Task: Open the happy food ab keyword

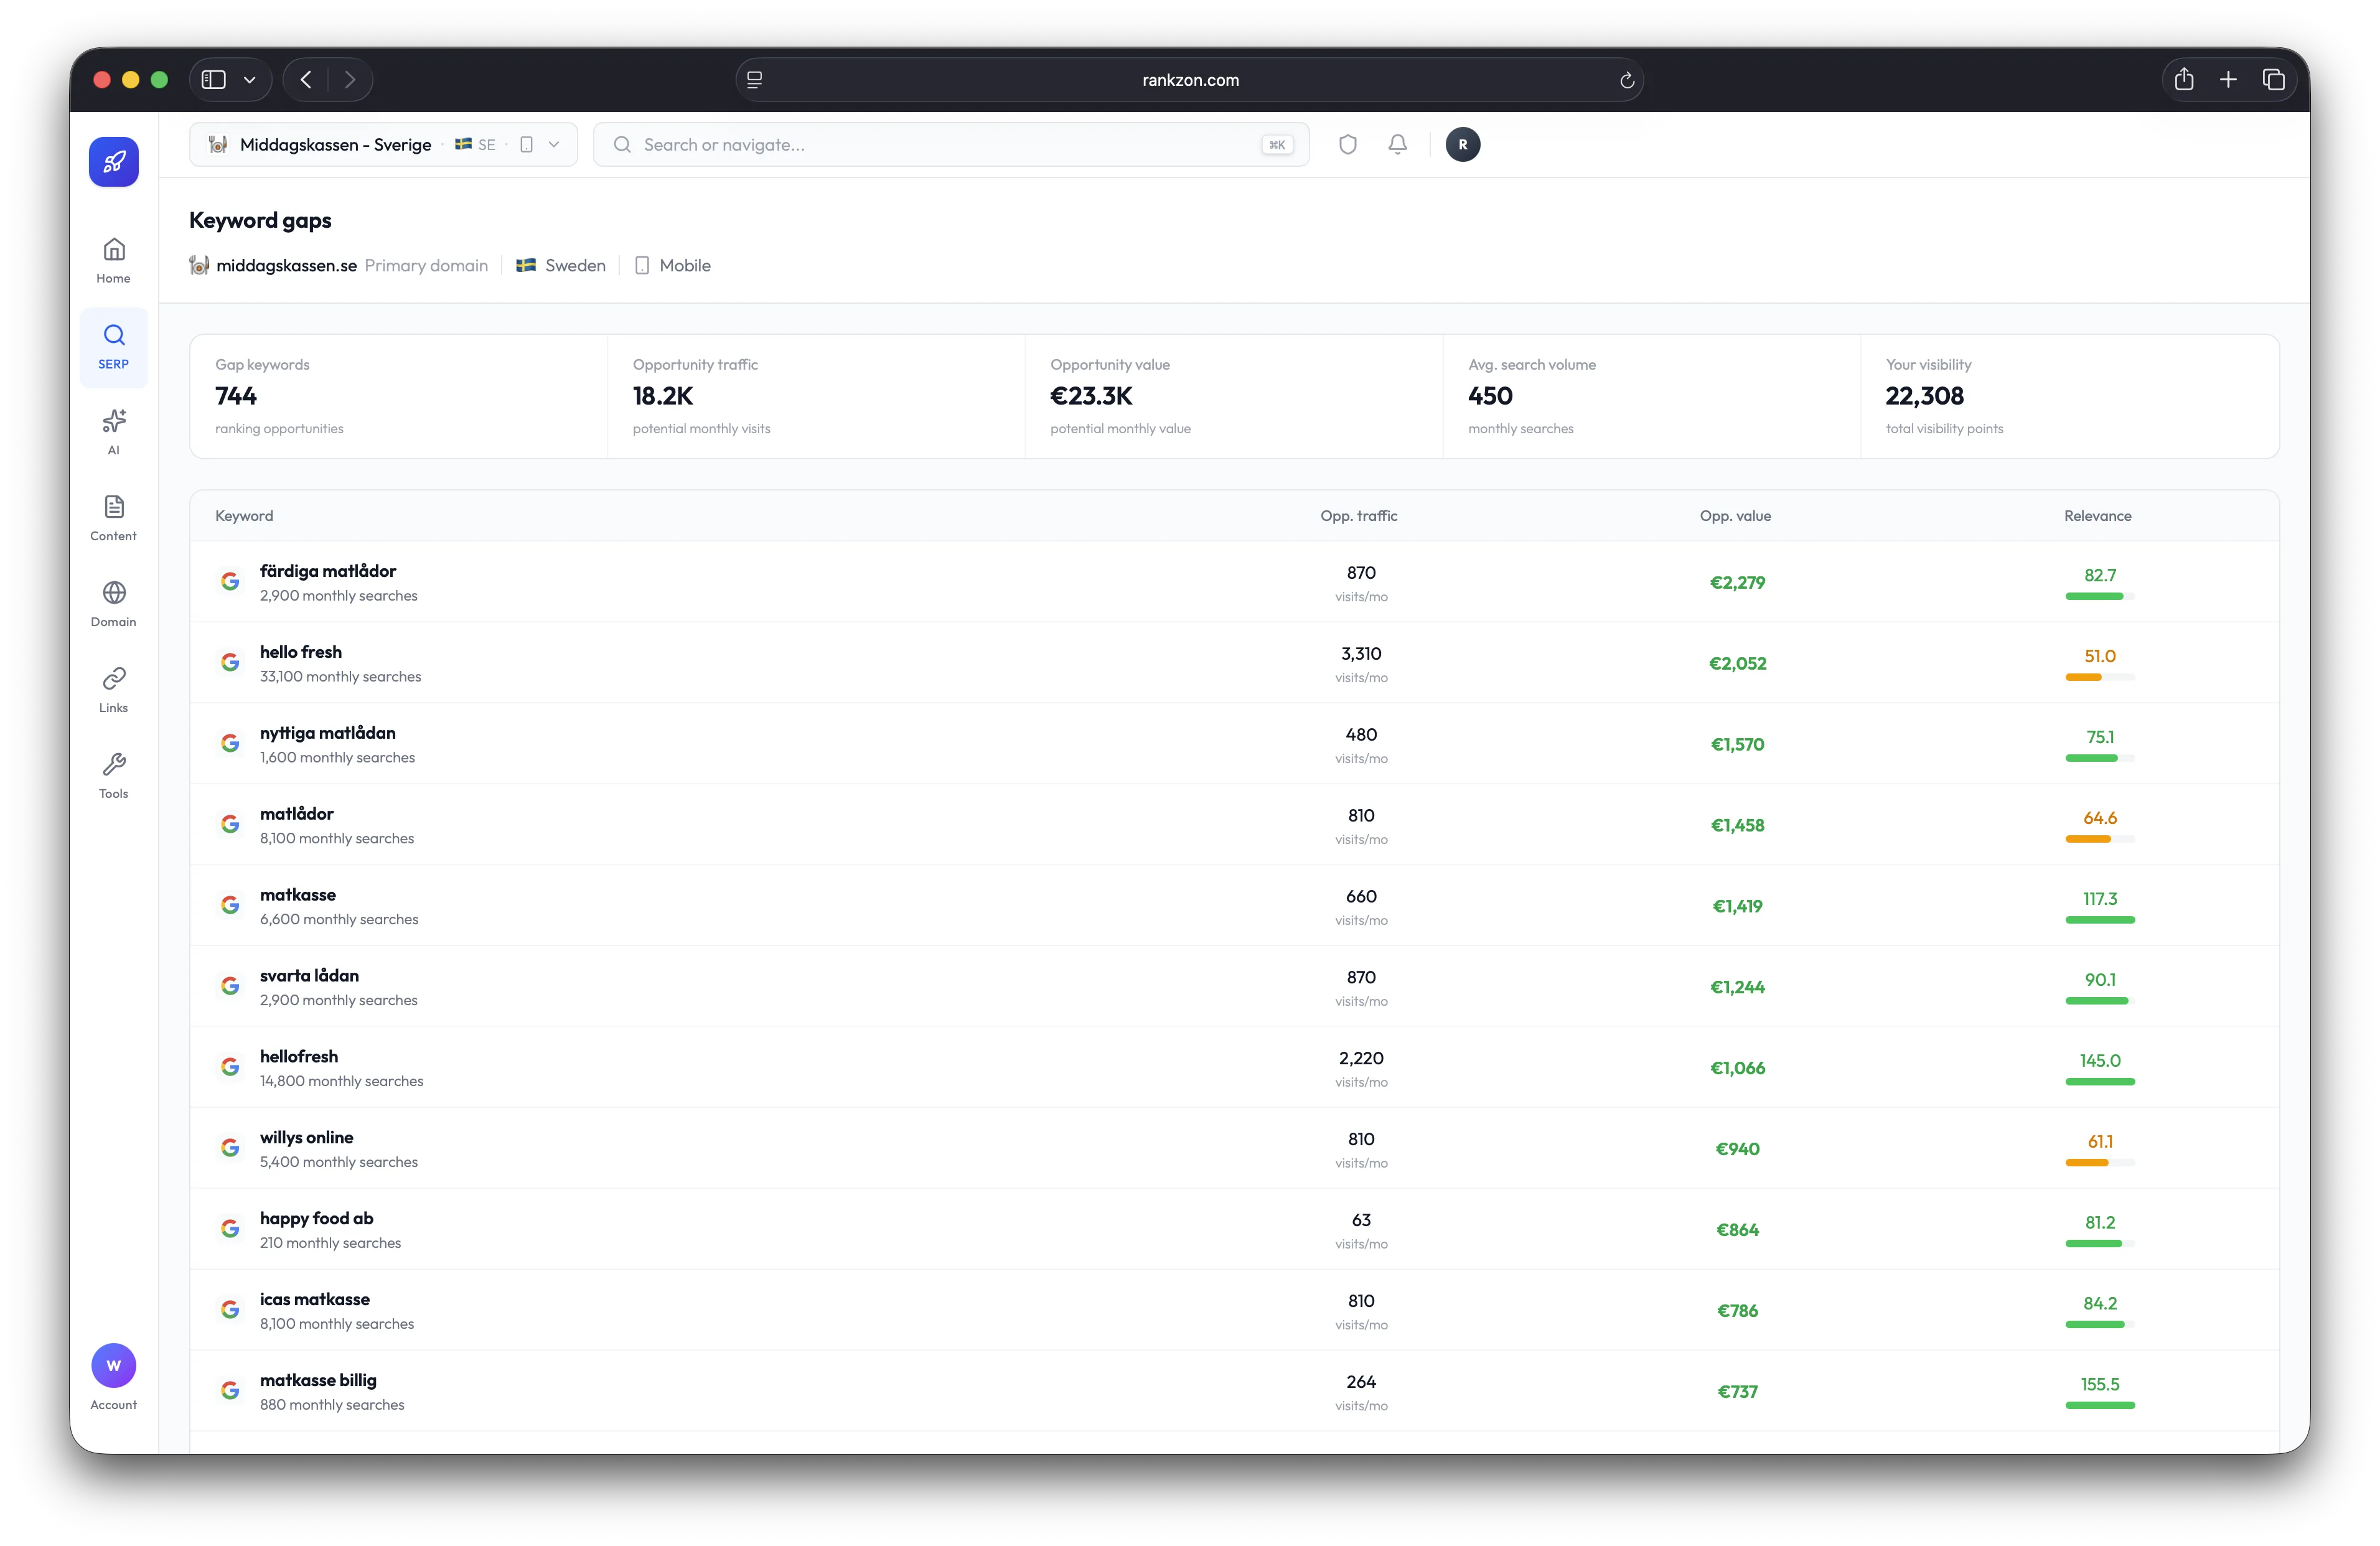Action: click(316, 1219)
